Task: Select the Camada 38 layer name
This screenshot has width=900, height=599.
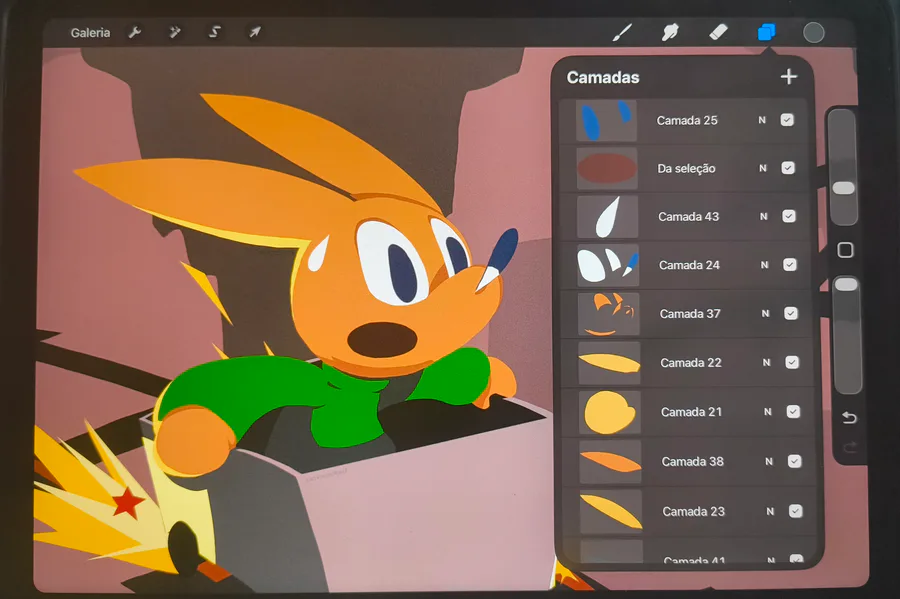Action: [x=692, y=461]
